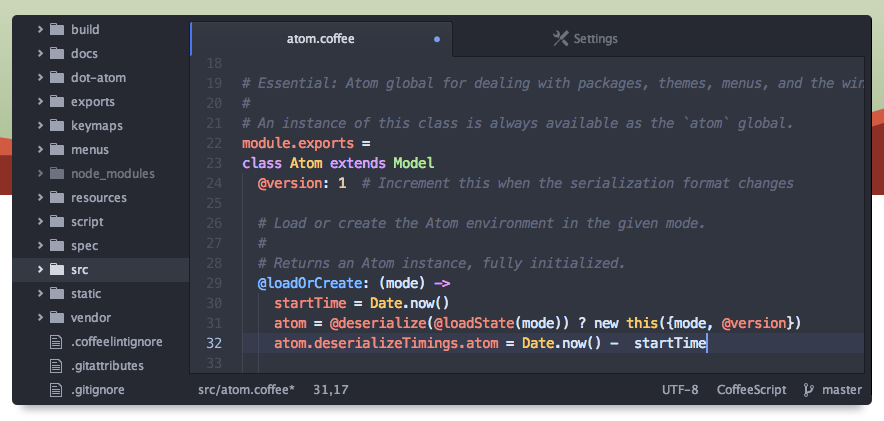Image resolution: width=884 pixels, height=421 pixels.
Task: Click the build folder icon
Action: 57,30
